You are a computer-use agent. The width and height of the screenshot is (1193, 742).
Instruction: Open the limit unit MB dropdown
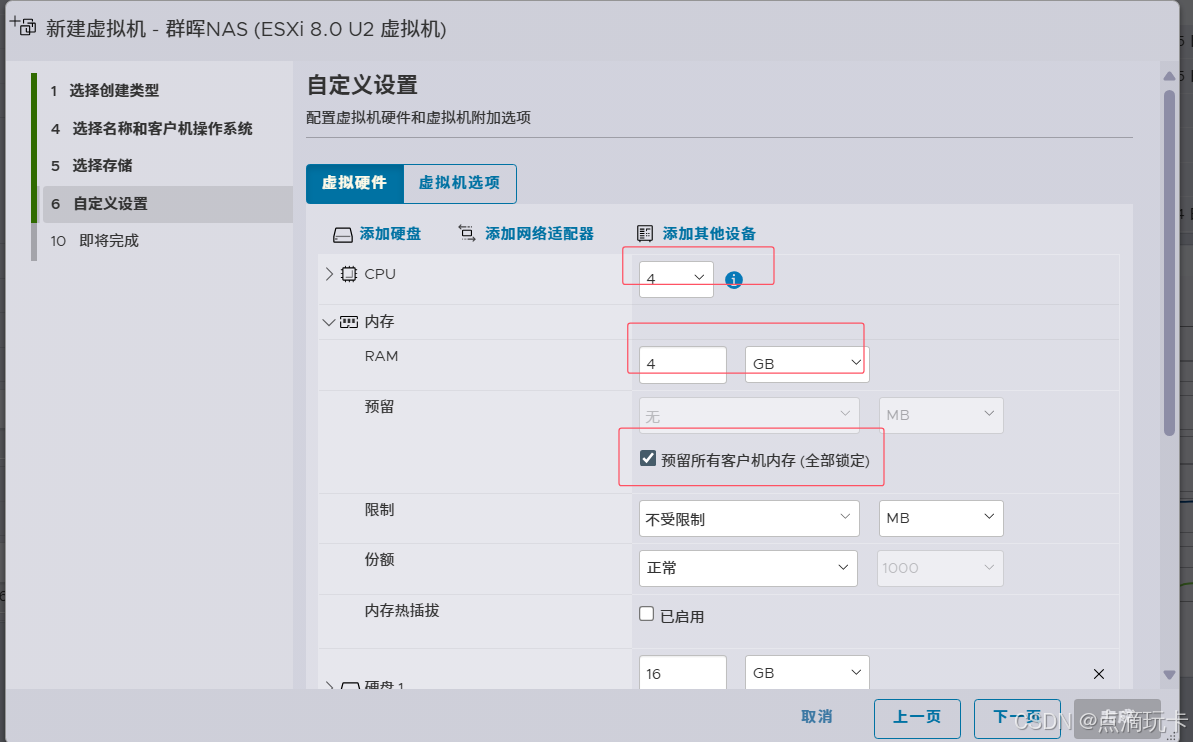941,518
